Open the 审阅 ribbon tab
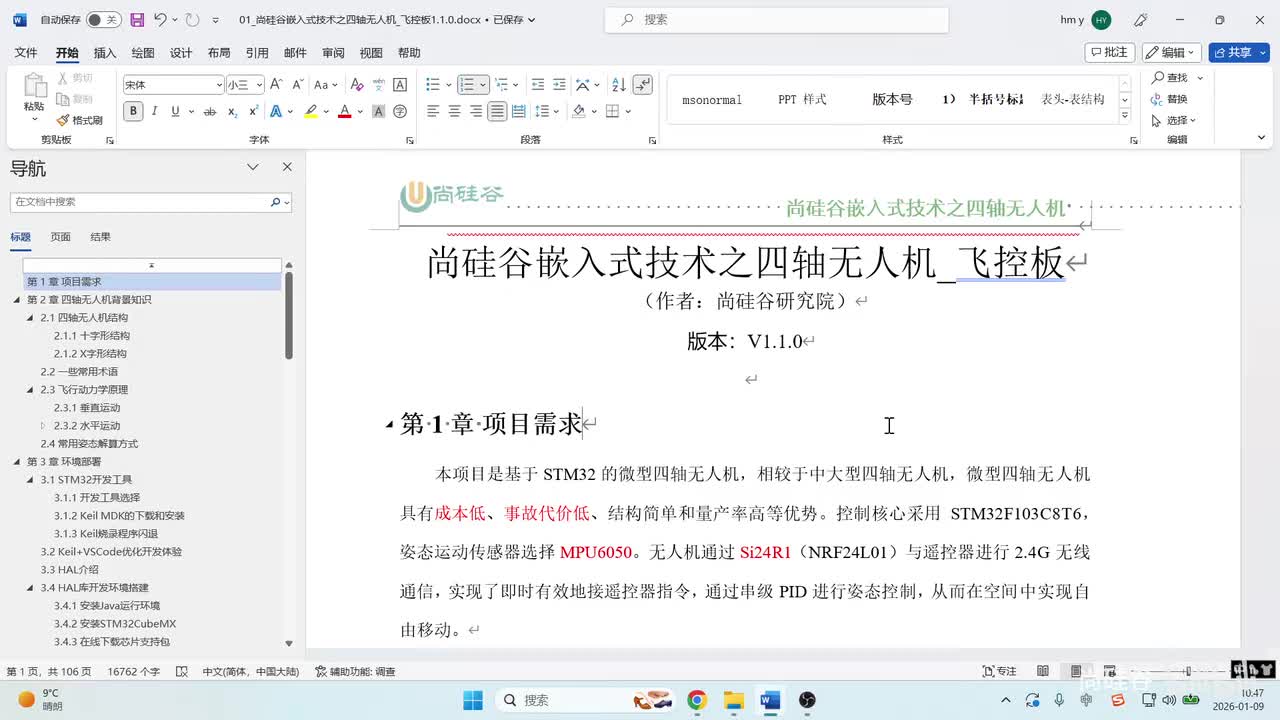 click(x=333, y=53)
